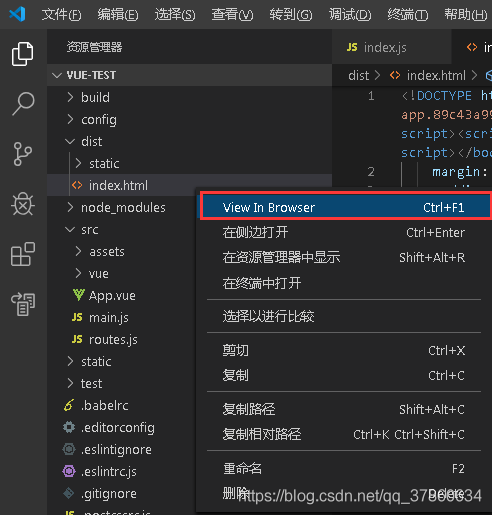Click HTML icon in breadcrumb before index.html

[x=395, y=75]
